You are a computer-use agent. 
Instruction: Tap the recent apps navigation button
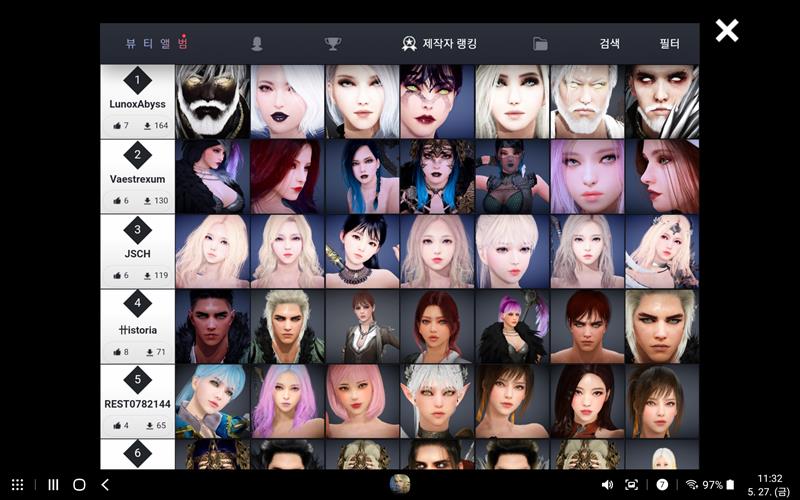(53, 485)
